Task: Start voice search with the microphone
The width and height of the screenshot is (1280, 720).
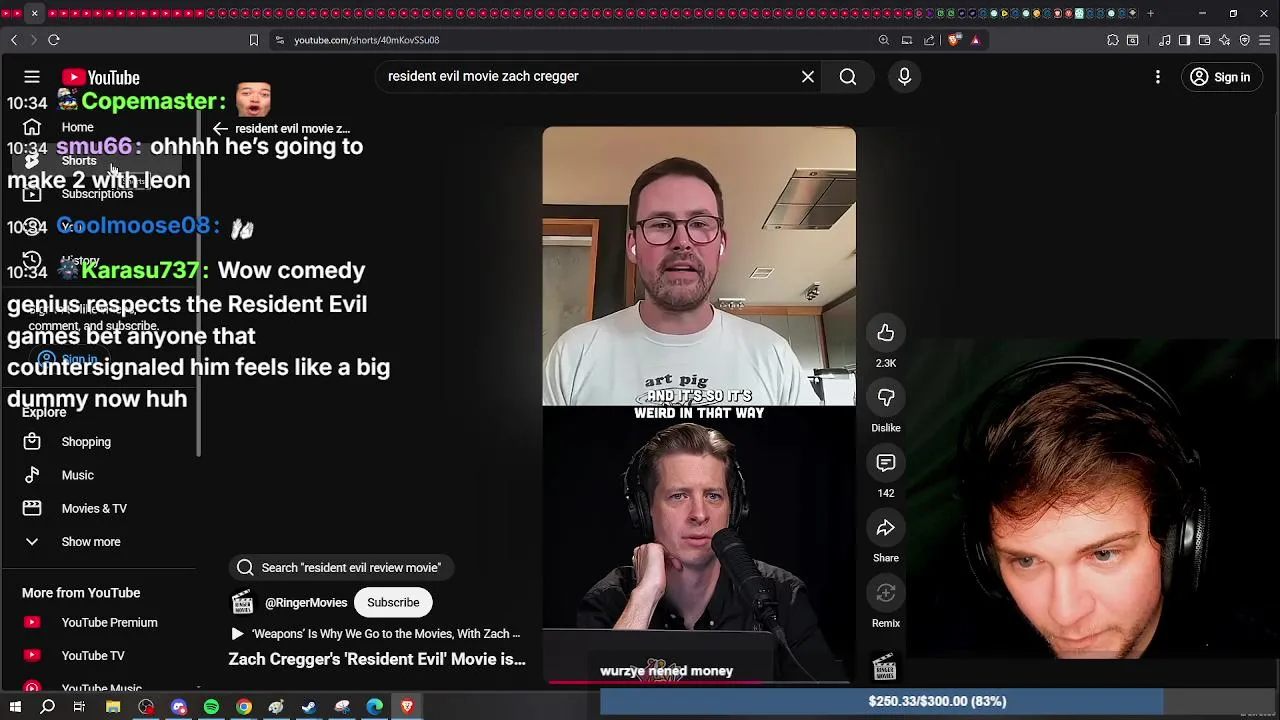Action: point(904,77)
